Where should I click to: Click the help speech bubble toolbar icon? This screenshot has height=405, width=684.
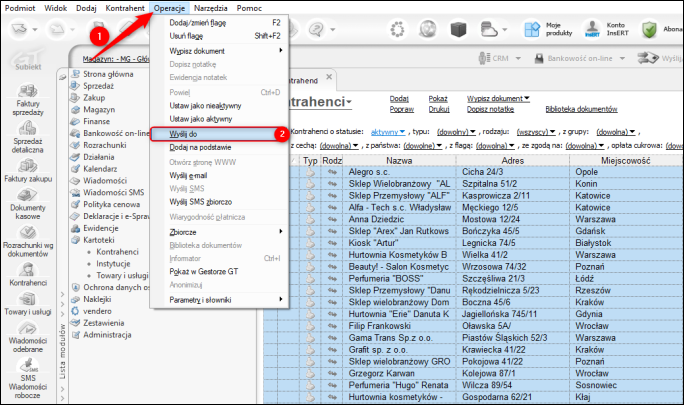point(316,29)
